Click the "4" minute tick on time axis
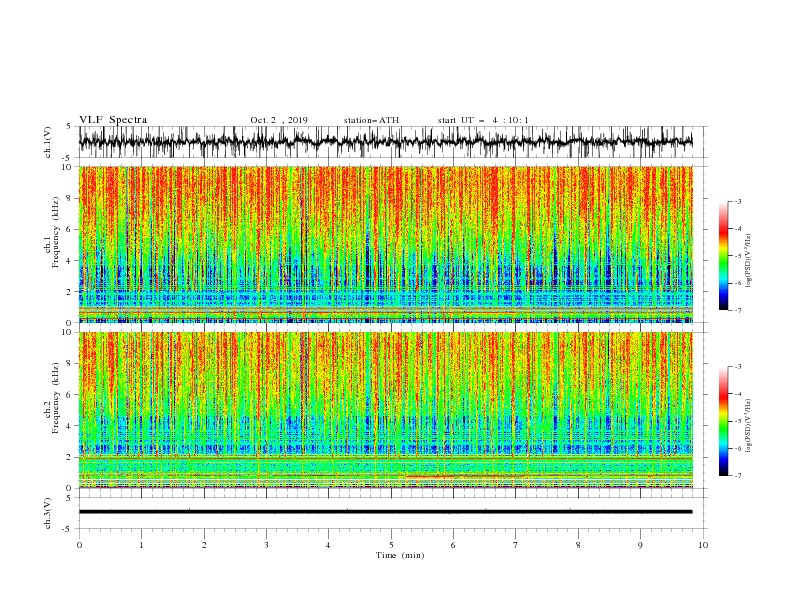 click(328, 545)
